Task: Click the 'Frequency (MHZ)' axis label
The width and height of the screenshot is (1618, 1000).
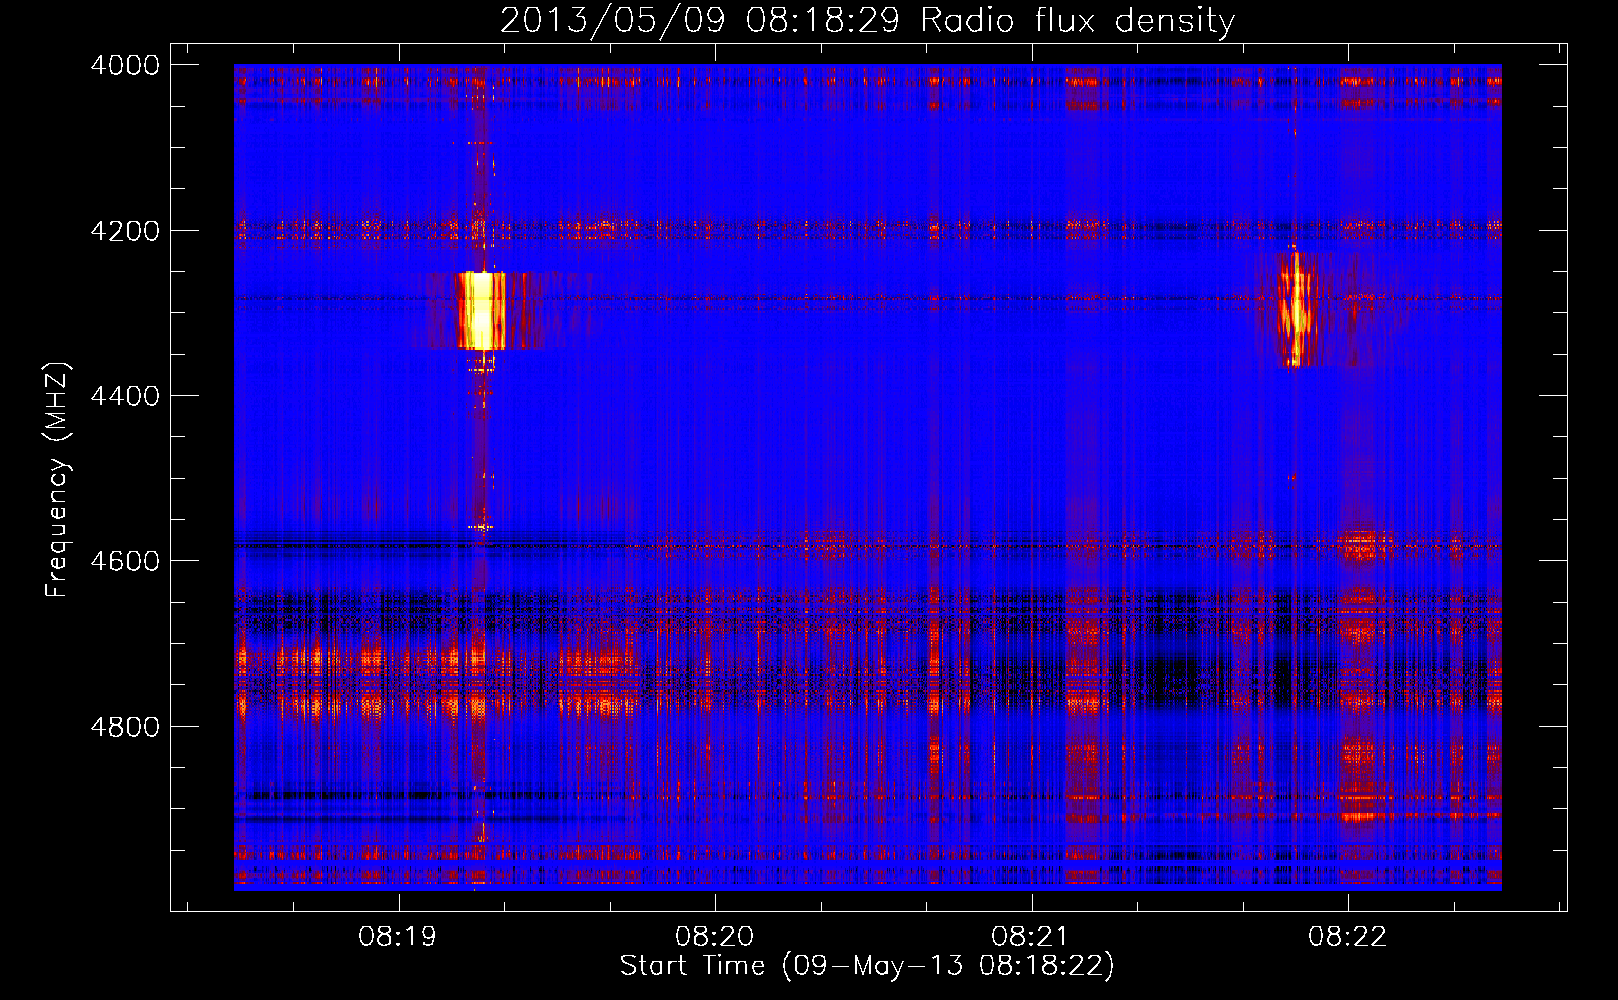Action: pyautogui.click(x=57, y=479)
